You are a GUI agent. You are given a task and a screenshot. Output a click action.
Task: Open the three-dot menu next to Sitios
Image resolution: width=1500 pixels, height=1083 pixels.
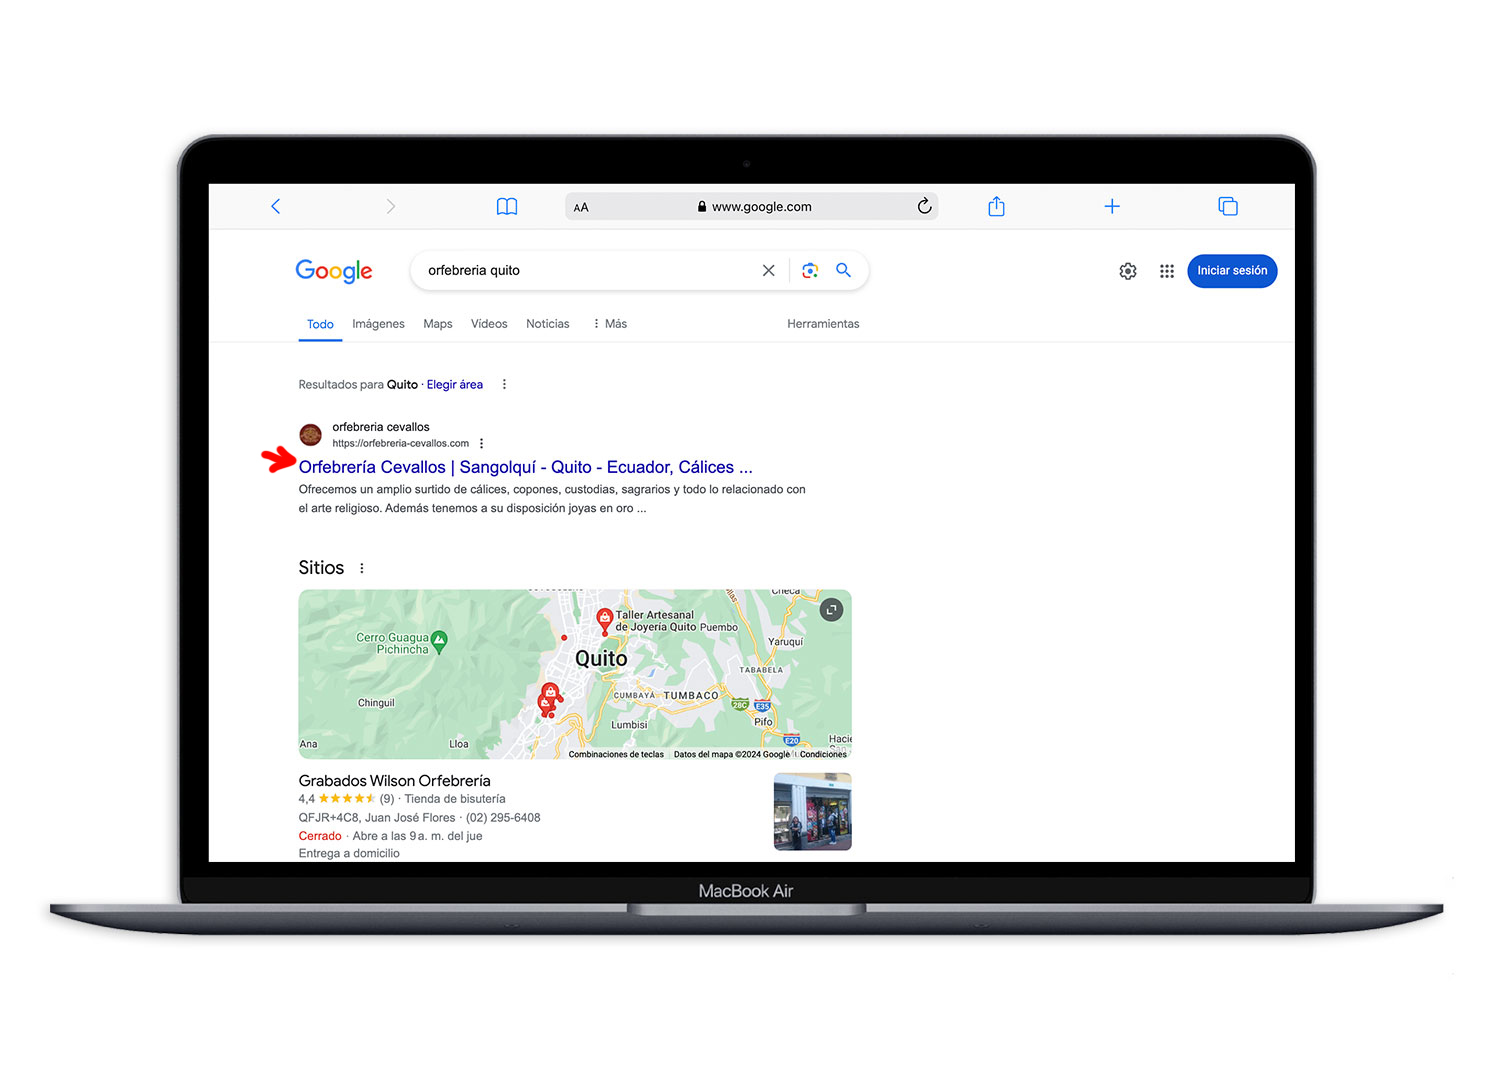tap(362, 568)
